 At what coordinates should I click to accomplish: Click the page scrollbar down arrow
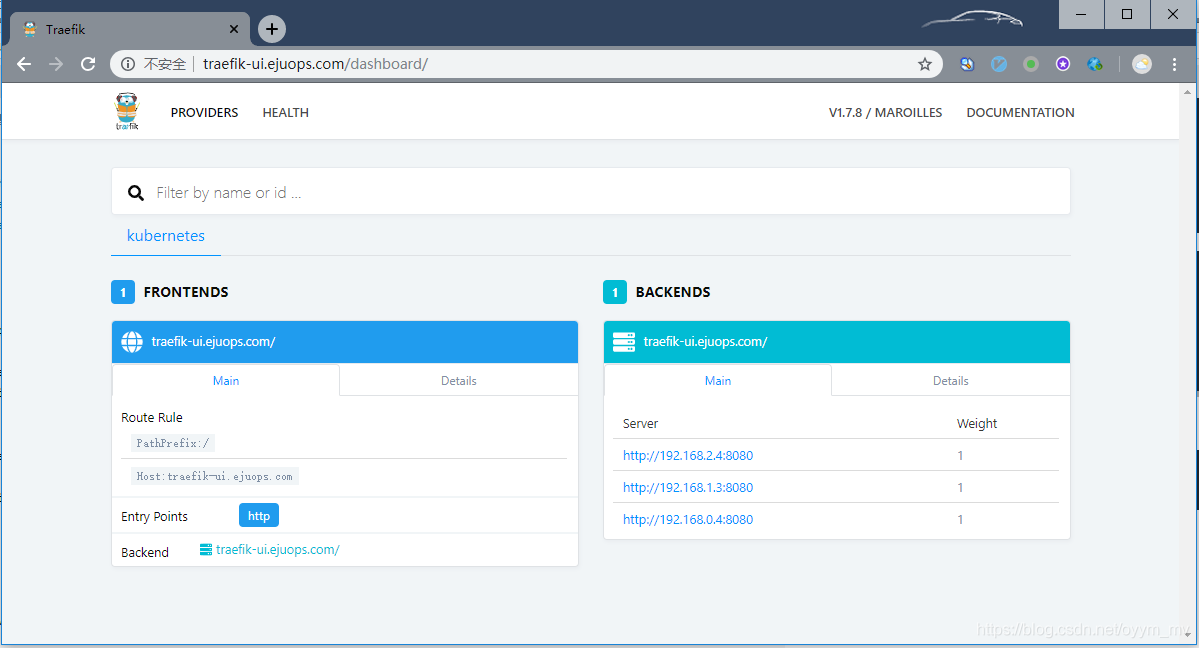(x=1188, y=634)
